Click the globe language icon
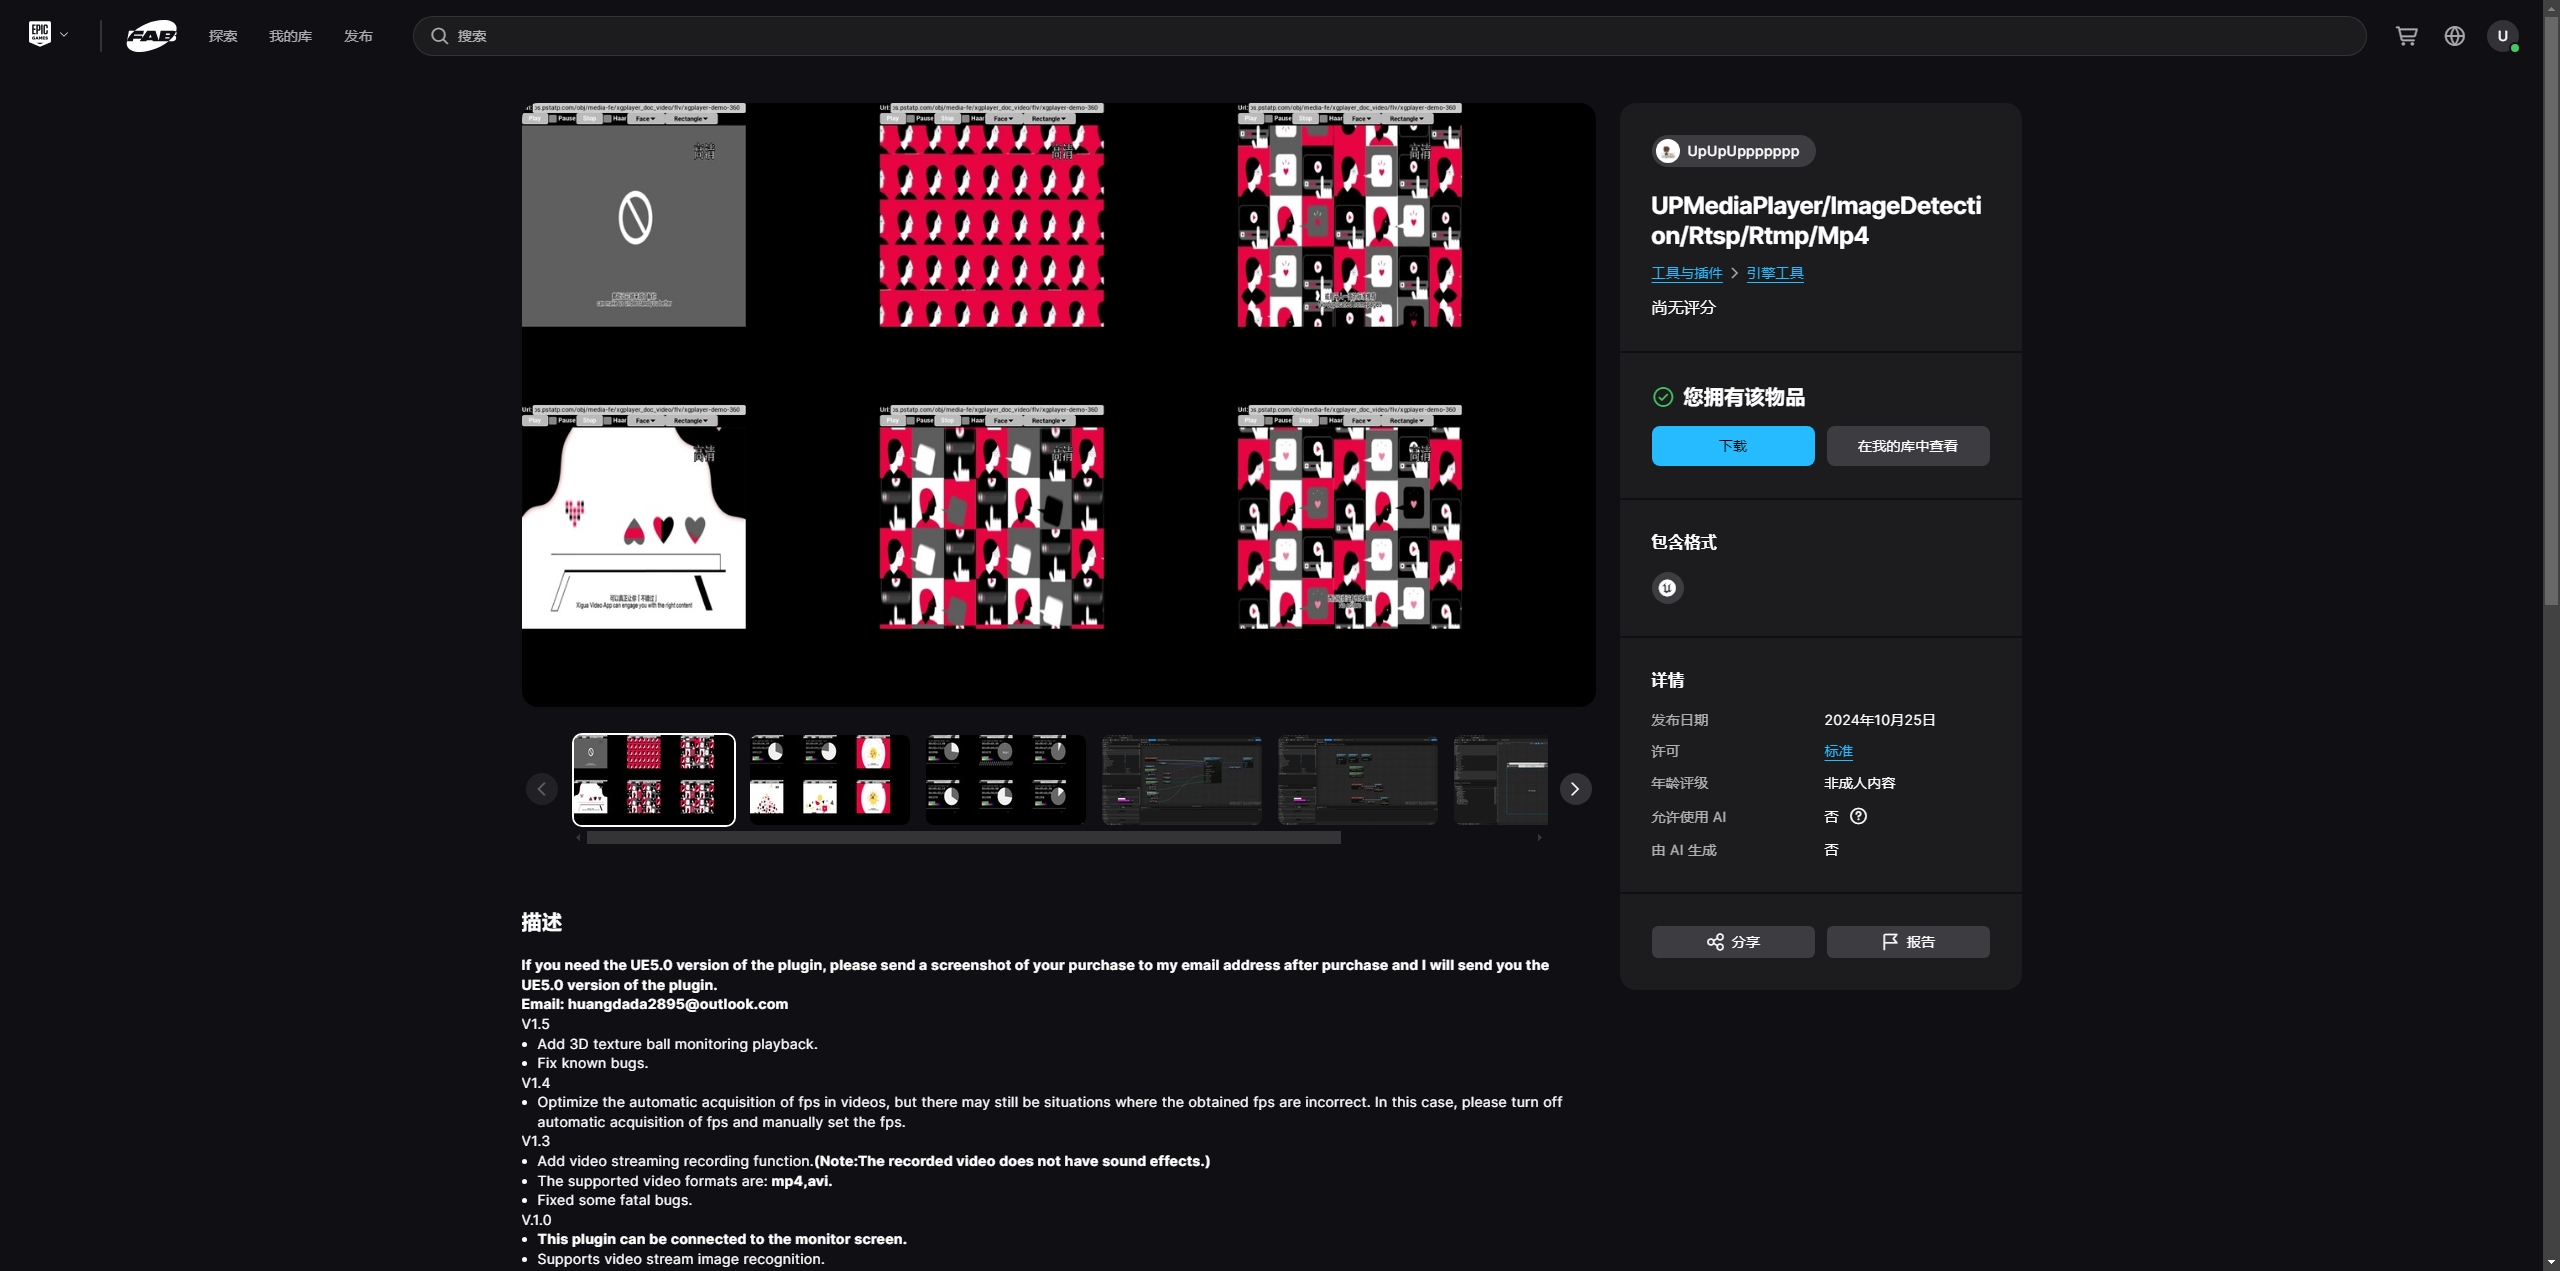 click(2454, 36)
